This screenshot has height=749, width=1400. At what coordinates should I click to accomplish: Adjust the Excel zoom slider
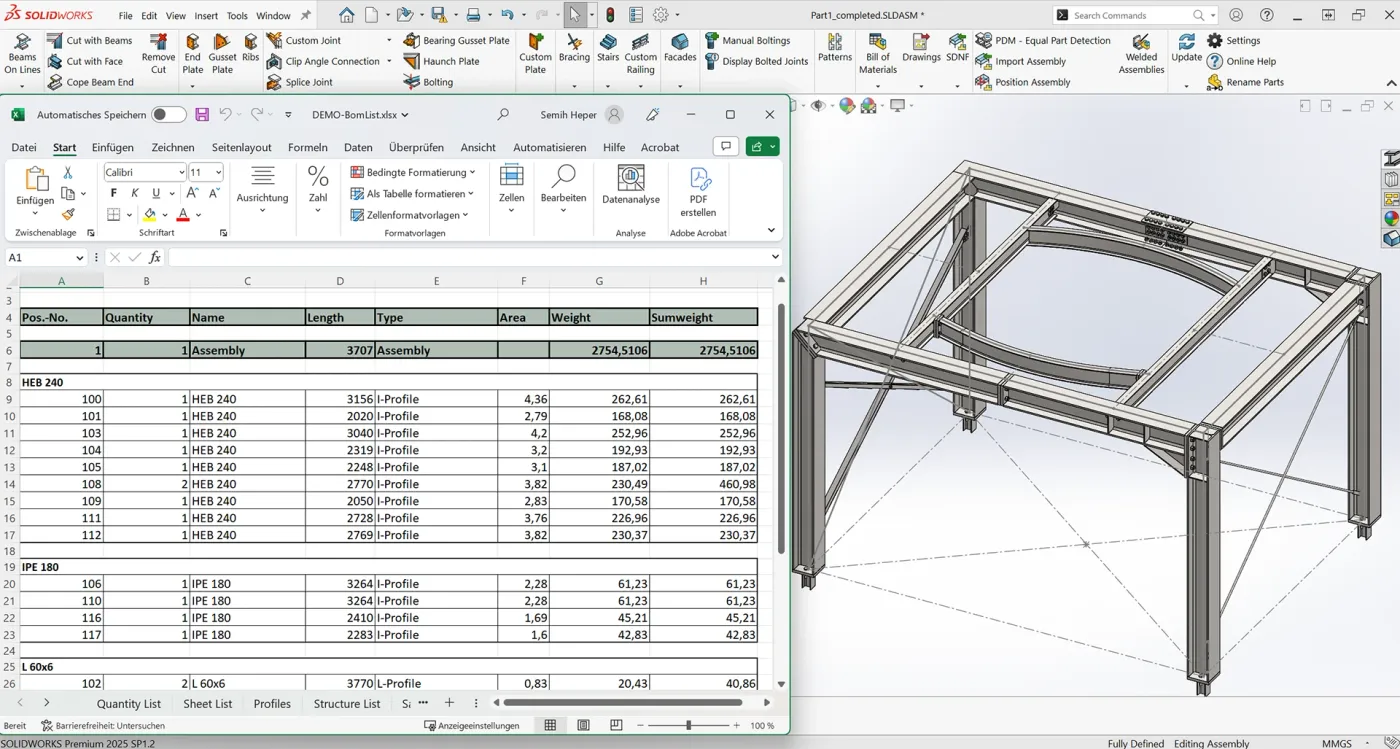(x=688, y=725)
